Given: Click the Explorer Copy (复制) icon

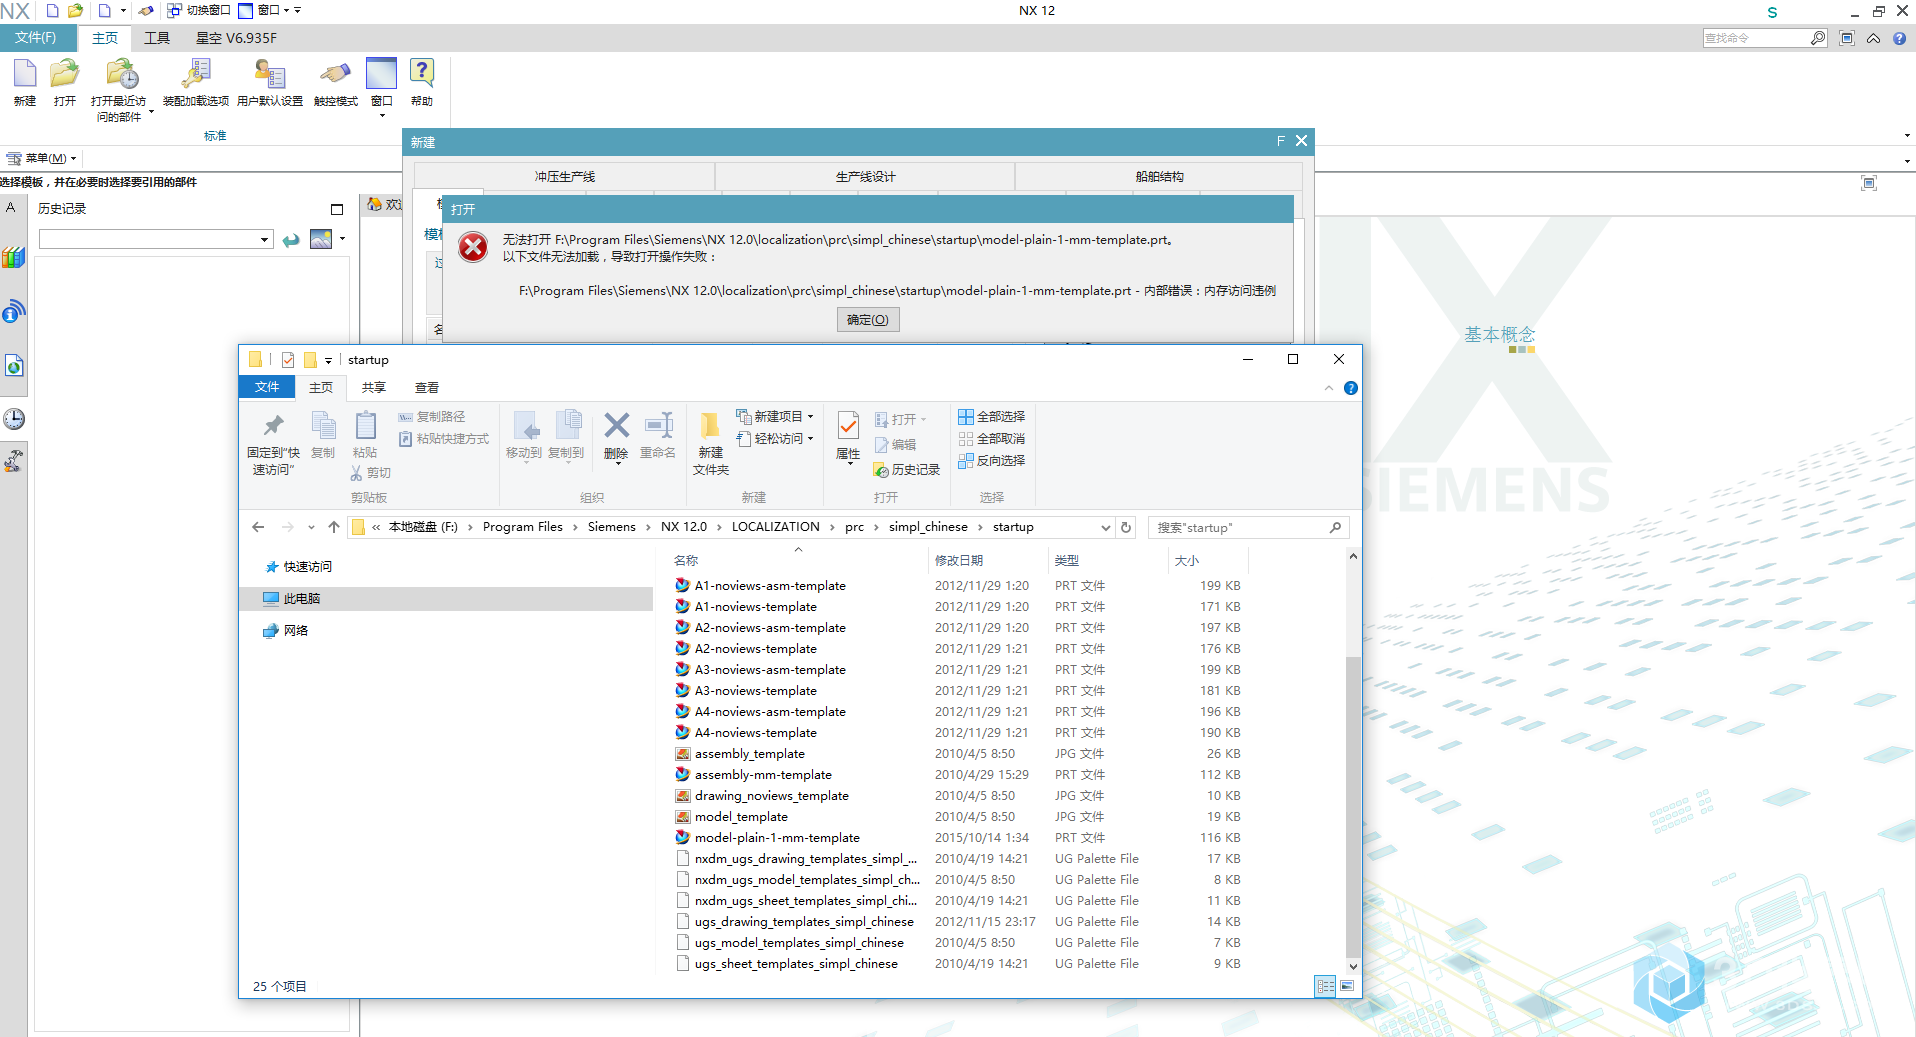Looking at the screenshot, I should (323, 425).
